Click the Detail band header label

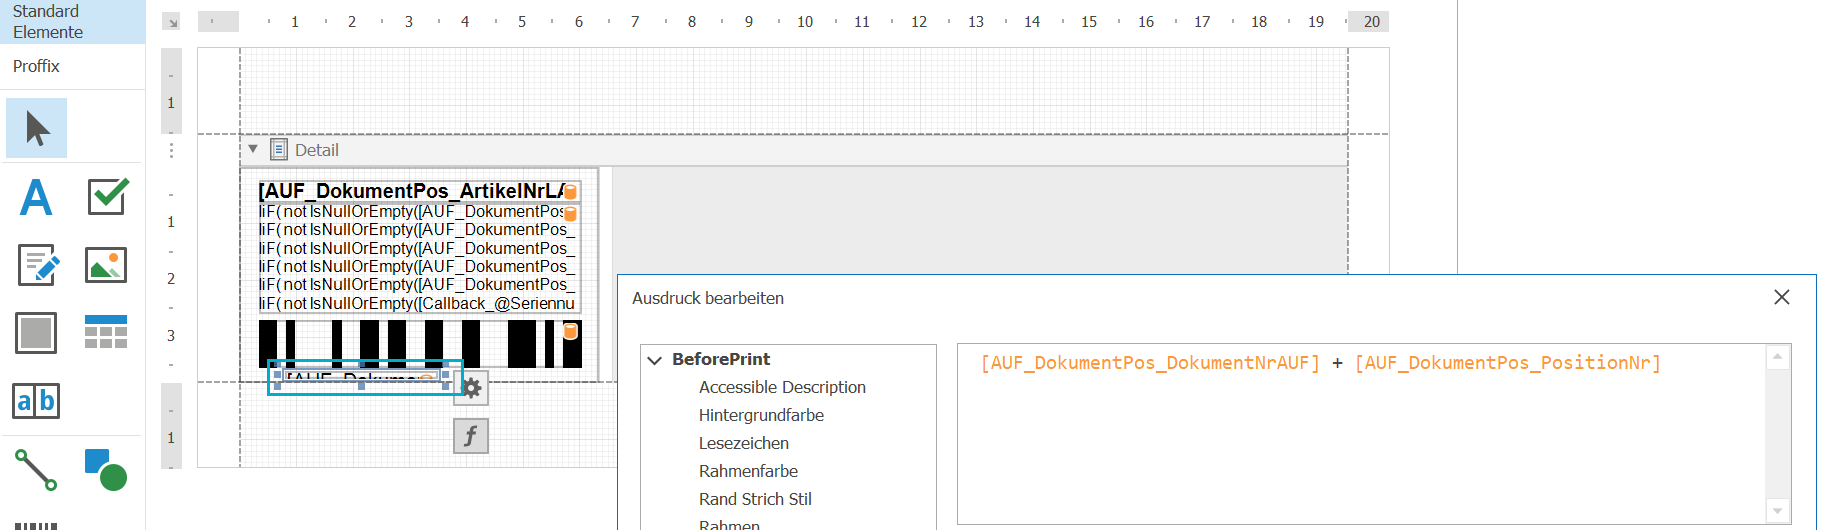click(316, 150)
